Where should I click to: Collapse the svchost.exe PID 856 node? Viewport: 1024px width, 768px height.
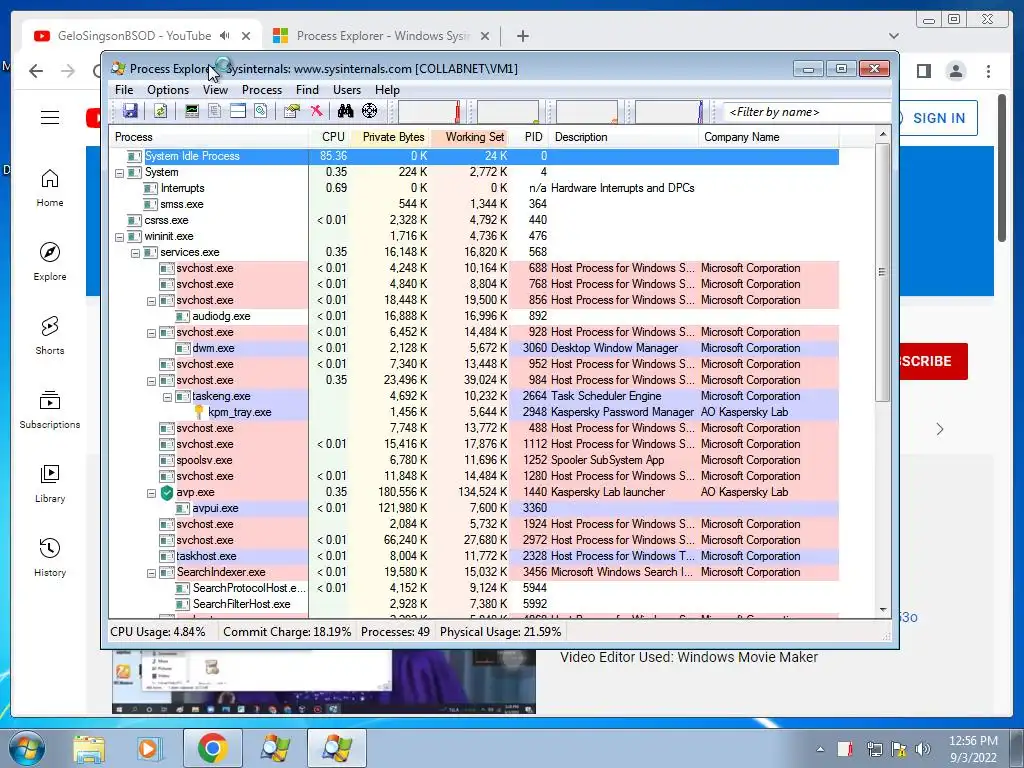coord(152,300)
